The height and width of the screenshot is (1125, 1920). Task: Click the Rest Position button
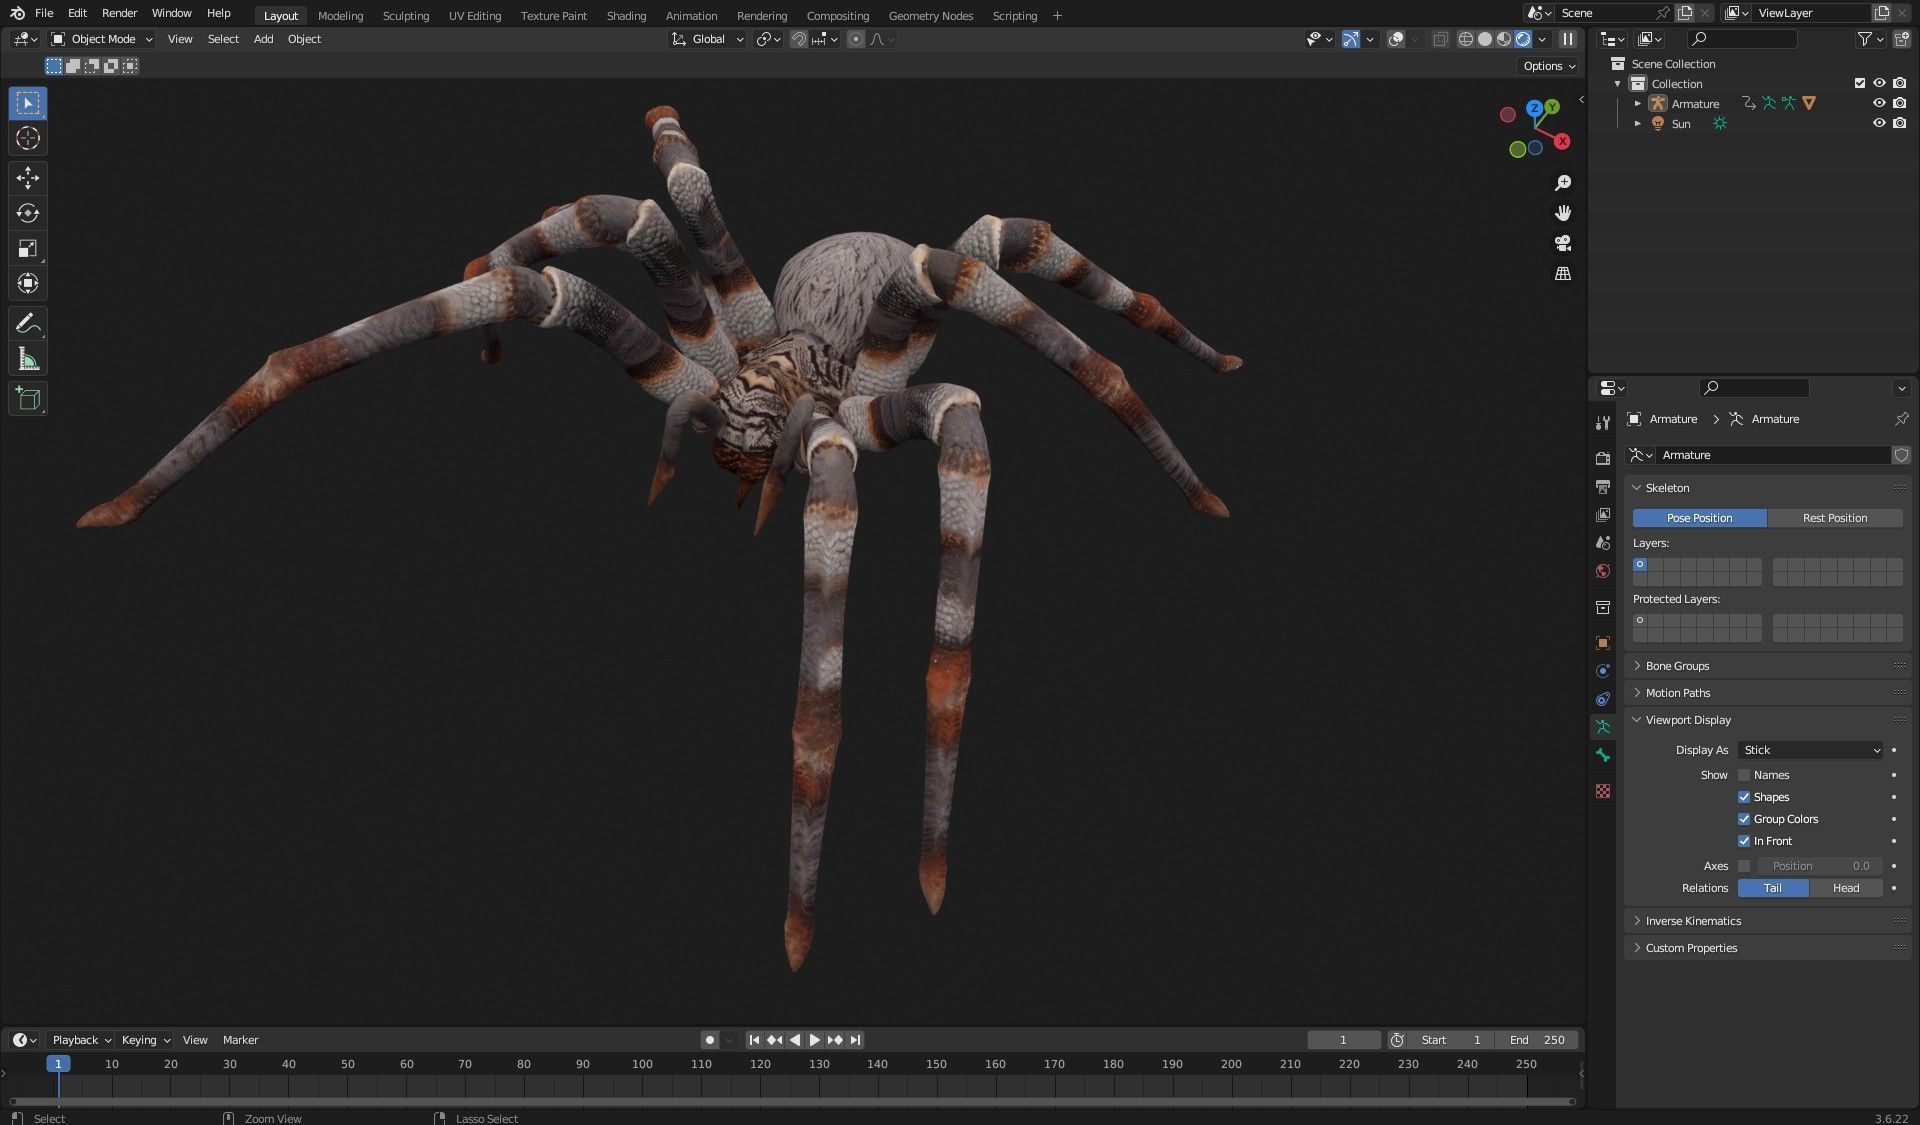pyautogui.click(x=1835, y=518)
